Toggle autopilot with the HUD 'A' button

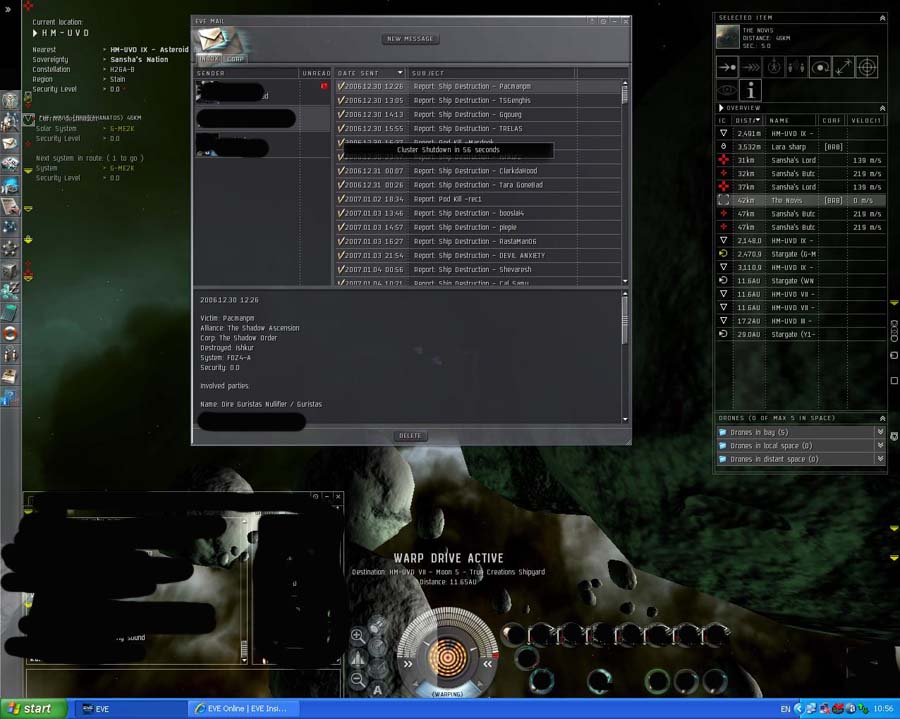click(377, 690)
